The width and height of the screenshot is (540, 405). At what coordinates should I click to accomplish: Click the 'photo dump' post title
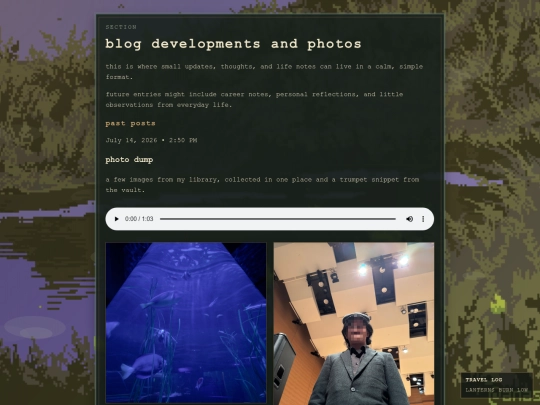point(129,160)
